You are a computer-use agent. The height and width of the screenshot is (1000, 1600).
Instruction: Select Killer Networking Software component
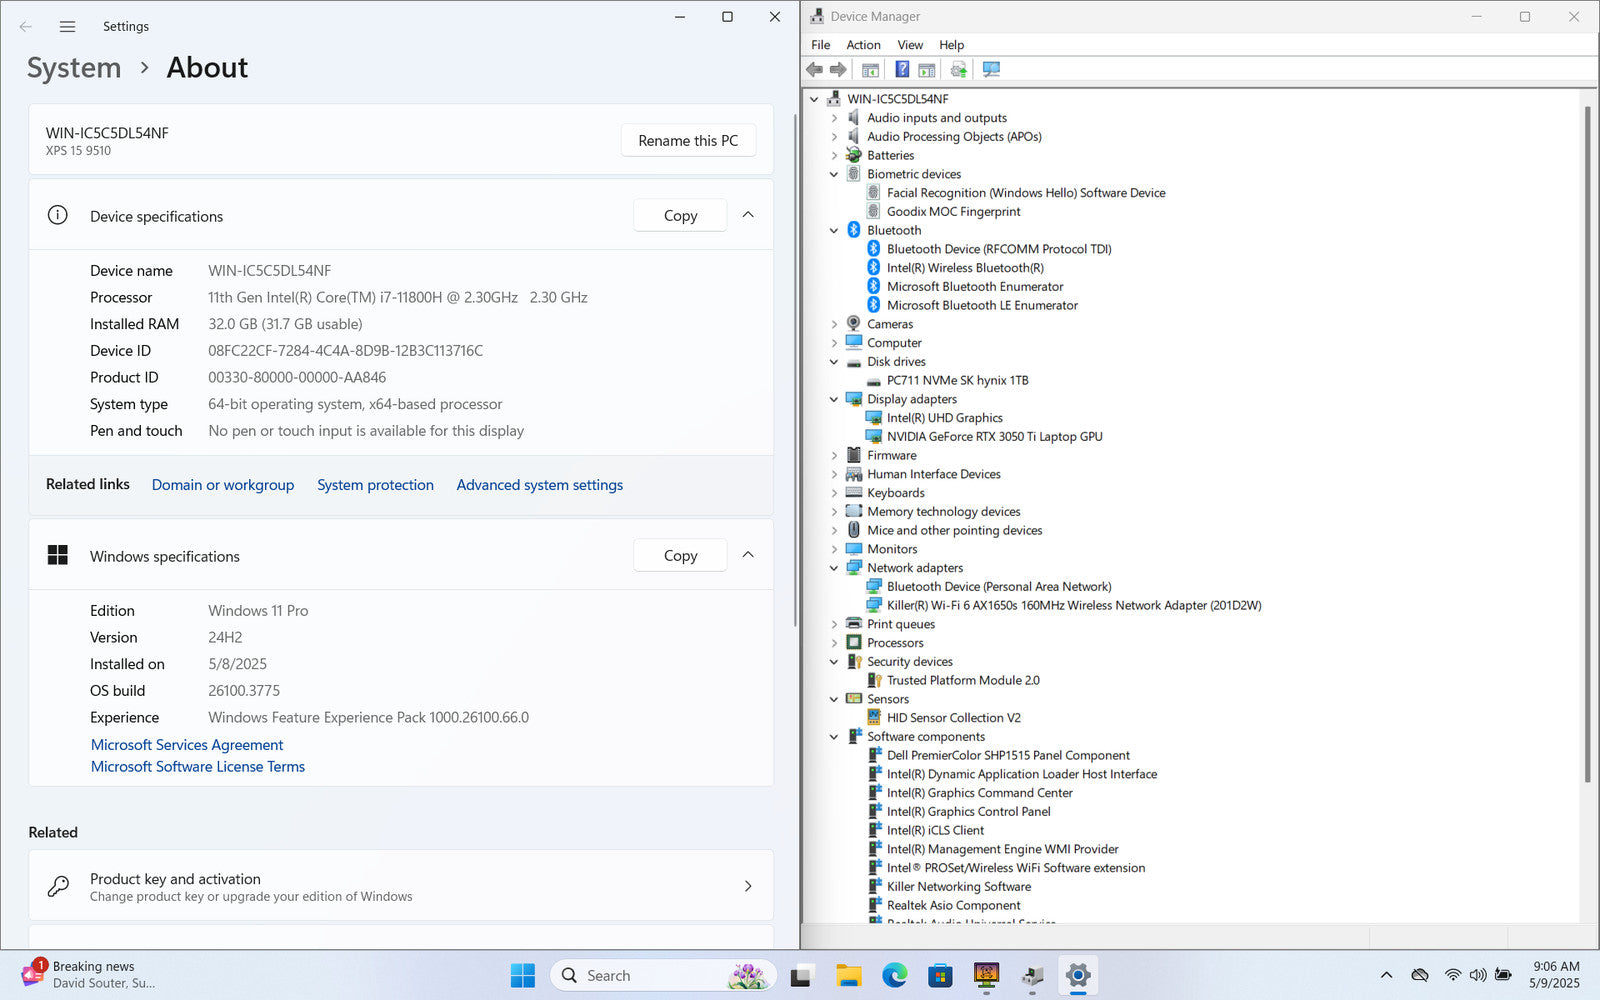pyautogui.click(x=958, y=887)
